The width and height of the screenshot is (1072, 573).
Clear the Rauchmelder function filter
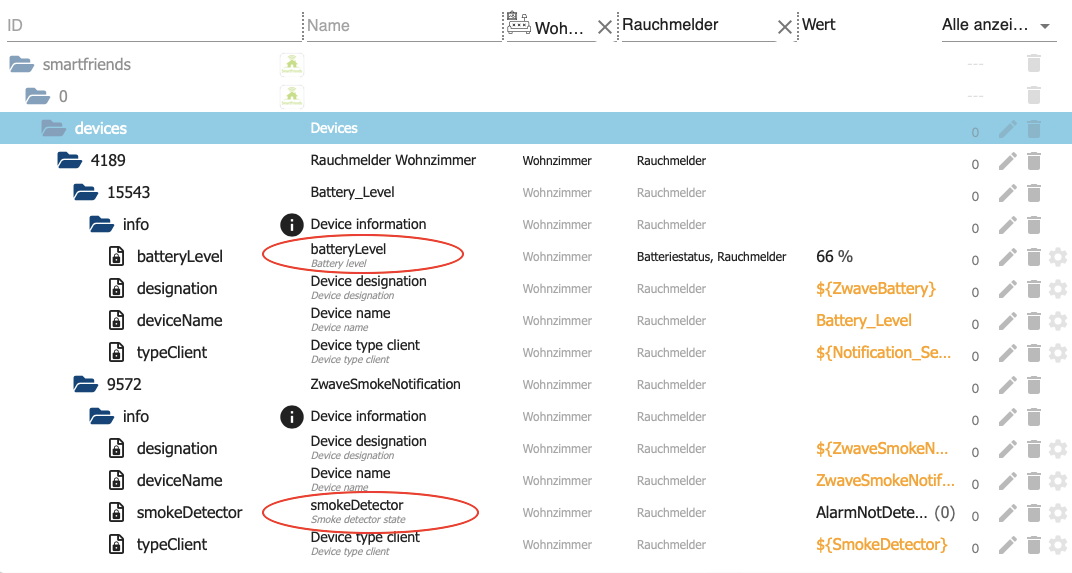(x=785, y=27)
